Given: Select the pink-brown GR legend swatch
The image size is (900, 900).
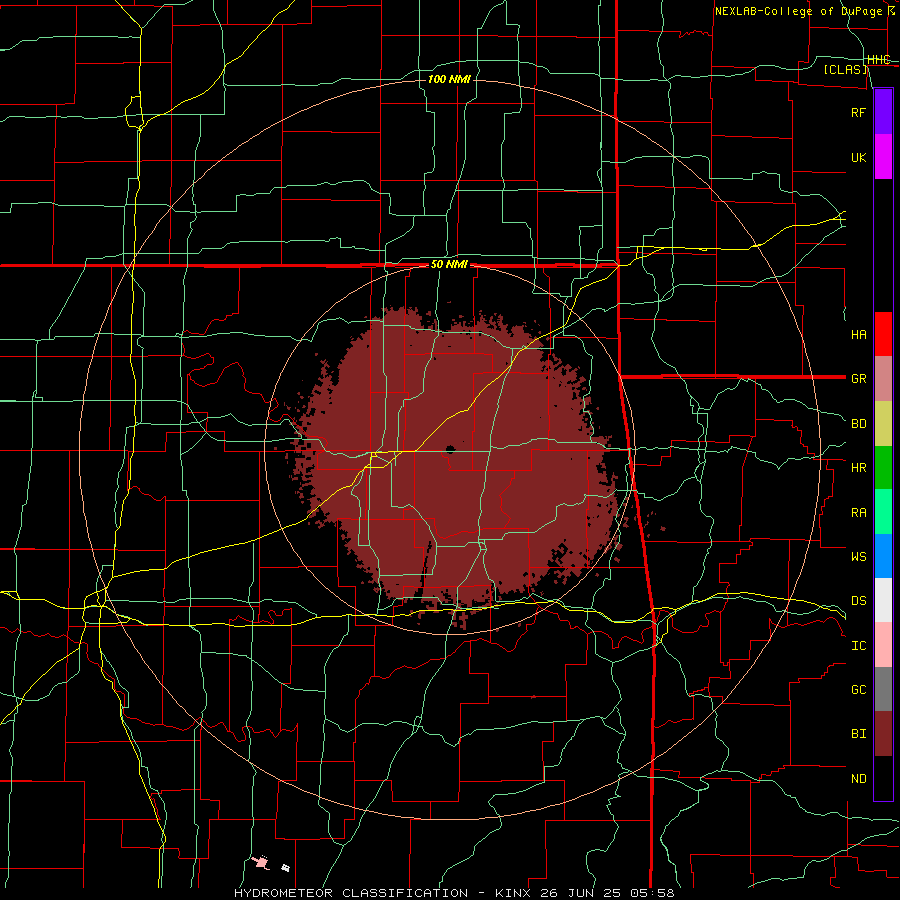Looking at the screenshot, I should coord(883,378).
